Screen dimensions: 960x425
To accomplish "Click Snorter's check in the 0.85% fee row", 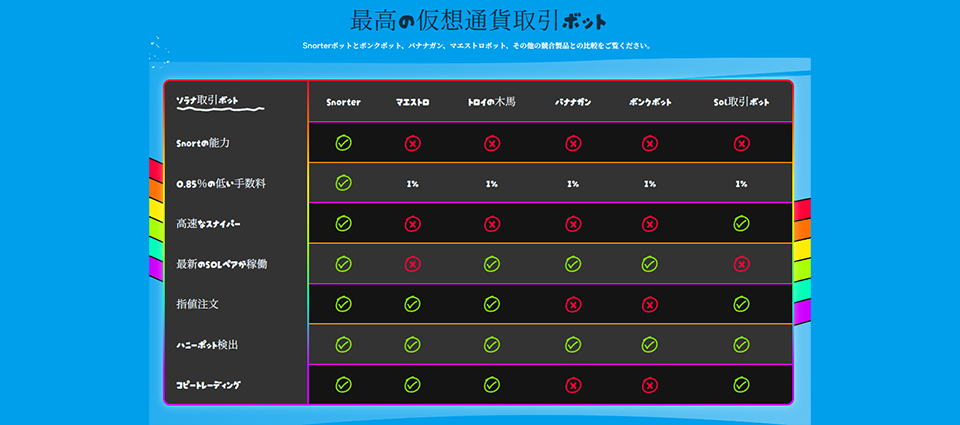I will 343,182.
